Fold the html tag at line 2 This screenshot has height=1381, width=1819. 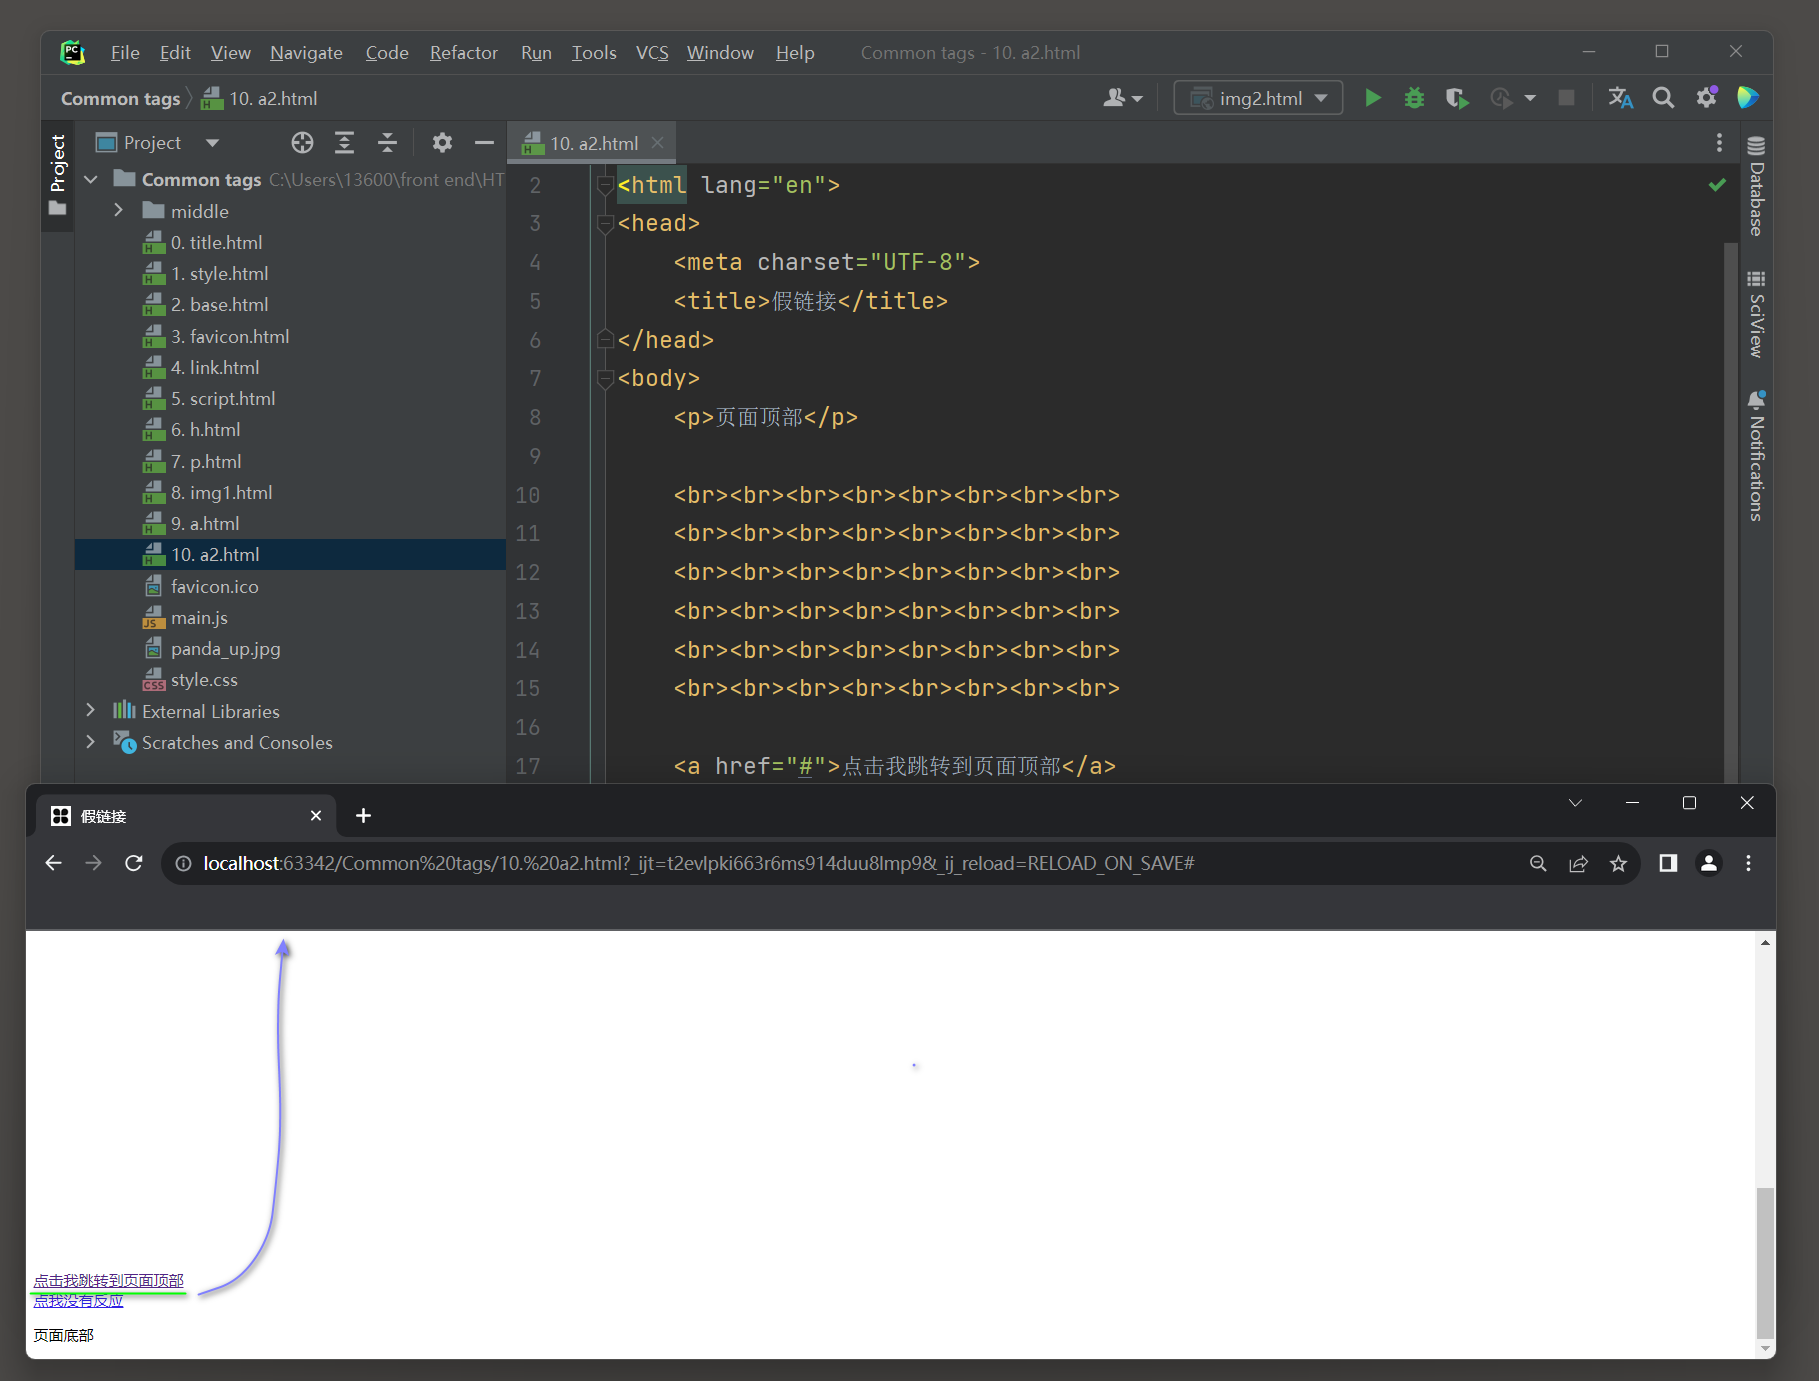point(604,185)
